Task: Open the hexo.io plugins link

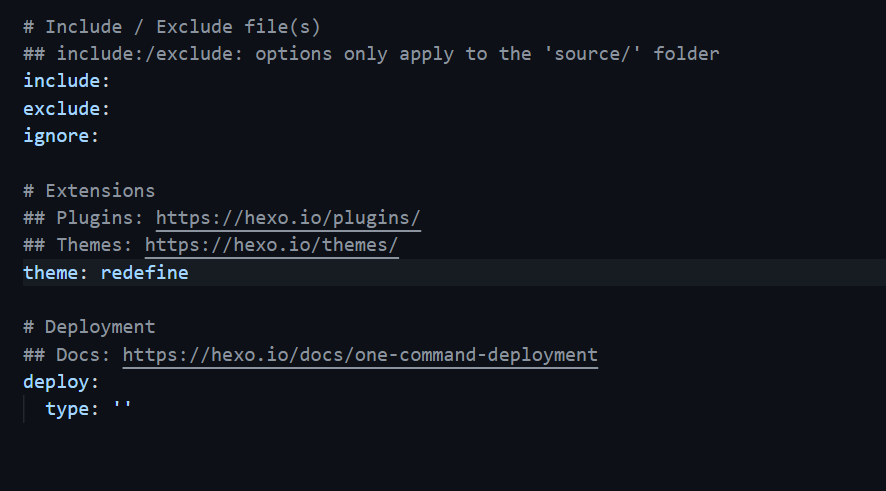Action: tap(288, 217)
